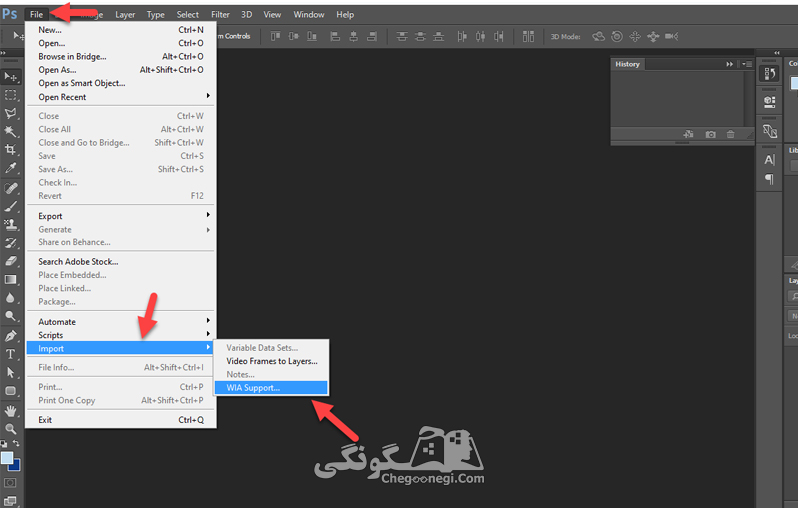Expand the Scripts submenu
Screen dimensions: 798x508
(x=121, y=335)
